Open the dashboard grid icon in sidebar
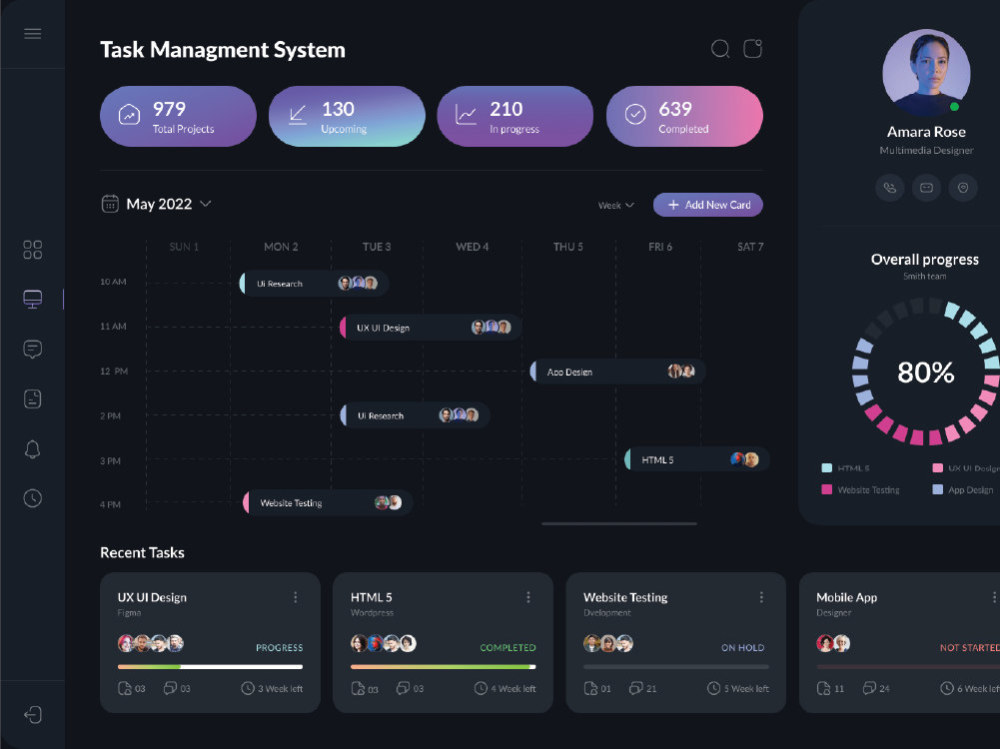Screen dimensions: 1000x749 tap(33, 249)
